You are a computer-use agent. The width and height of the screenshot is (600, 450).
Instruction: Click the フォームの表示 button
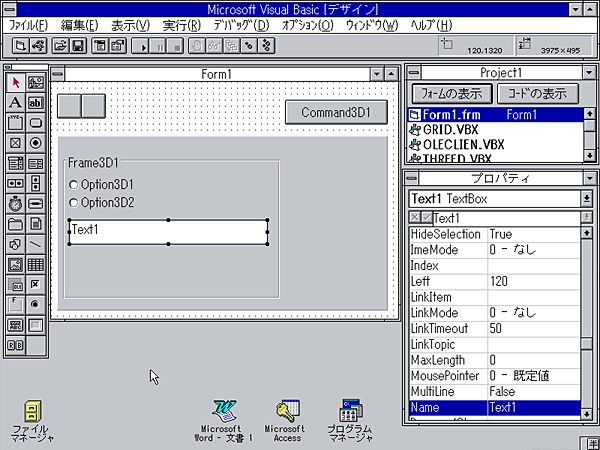point(452,94)
